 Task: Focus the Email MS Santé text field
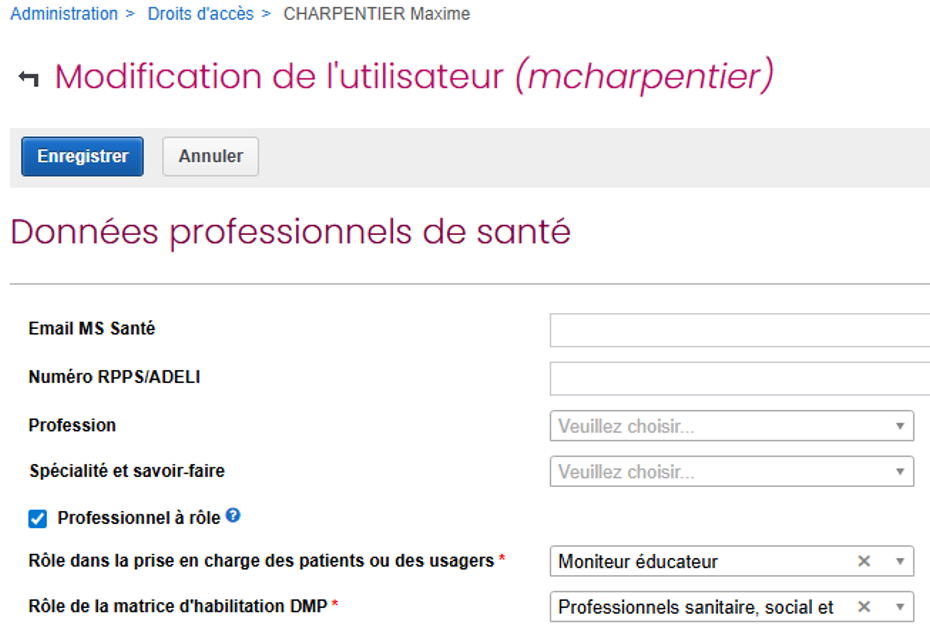tap(739, 330)
